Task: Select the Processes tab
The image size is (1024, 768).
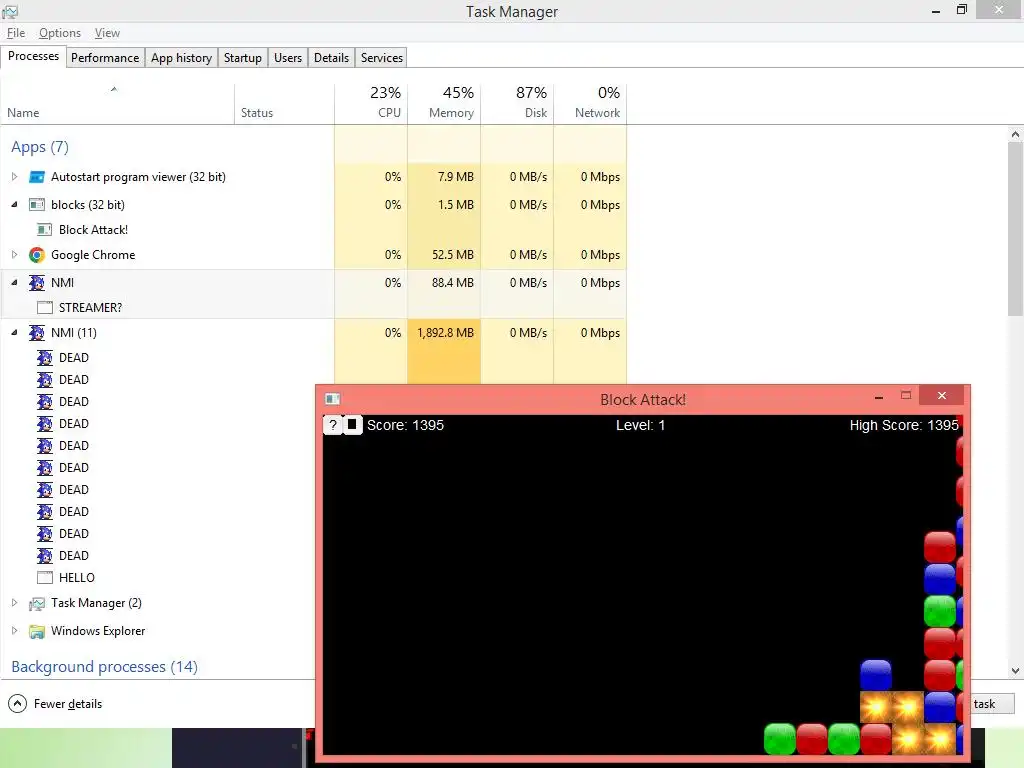Action: 33,56
